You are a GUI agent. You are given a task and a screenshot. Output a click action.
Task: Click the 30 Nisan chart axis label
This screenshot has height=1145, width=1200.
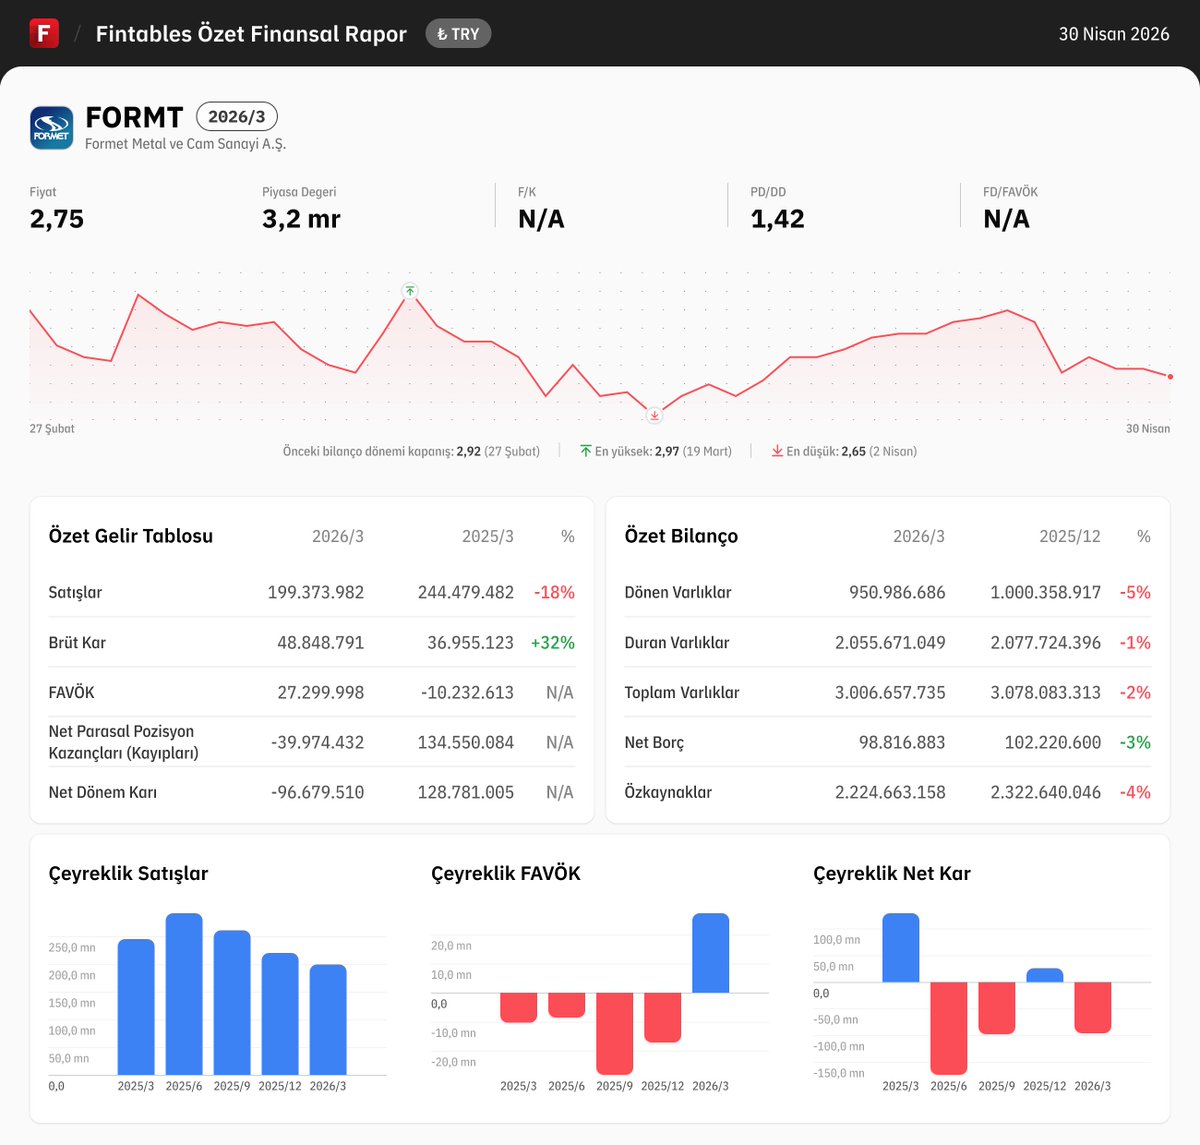coord(1148,428)
